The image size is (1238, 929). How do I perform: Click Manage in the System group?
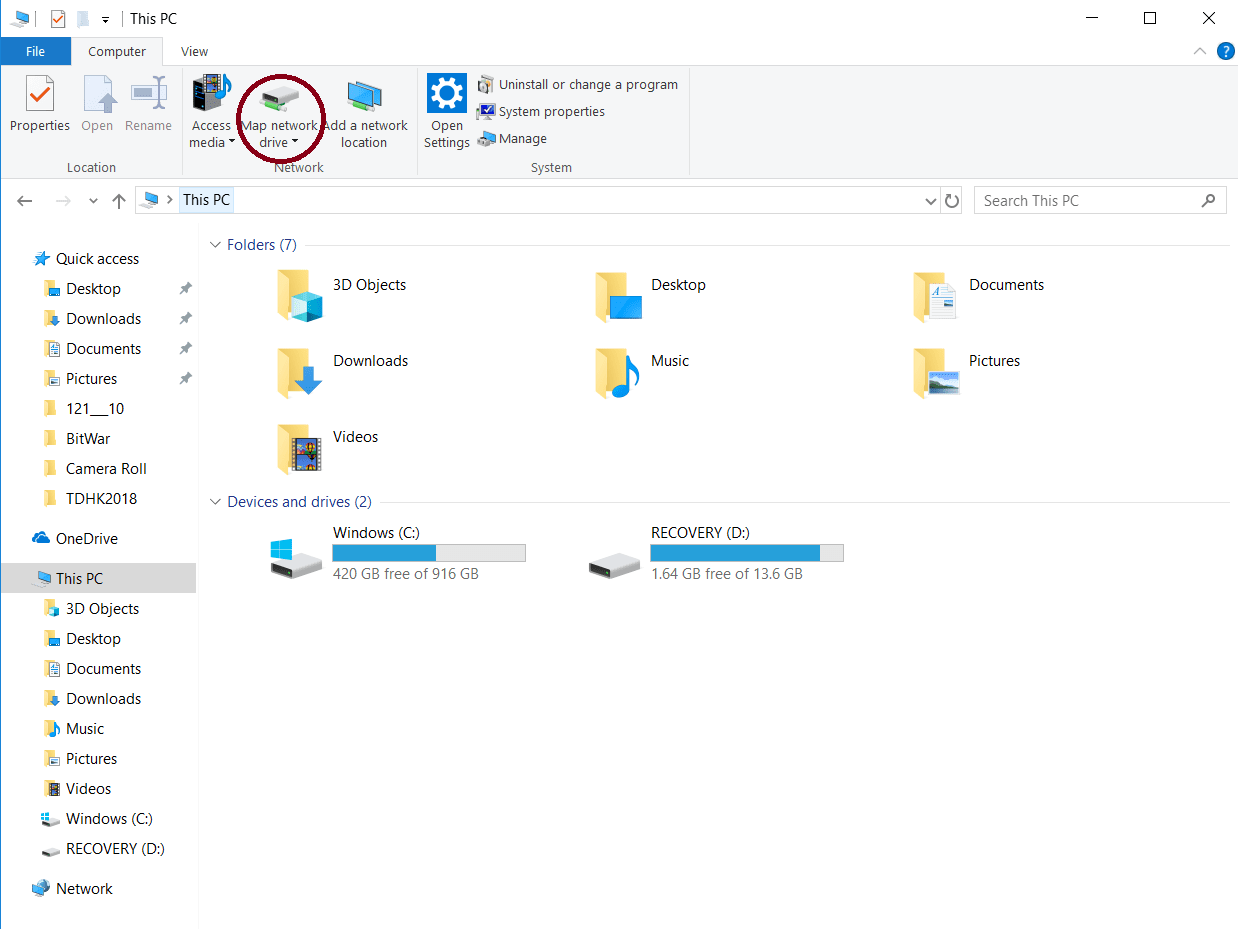click(x=512, y=139)
